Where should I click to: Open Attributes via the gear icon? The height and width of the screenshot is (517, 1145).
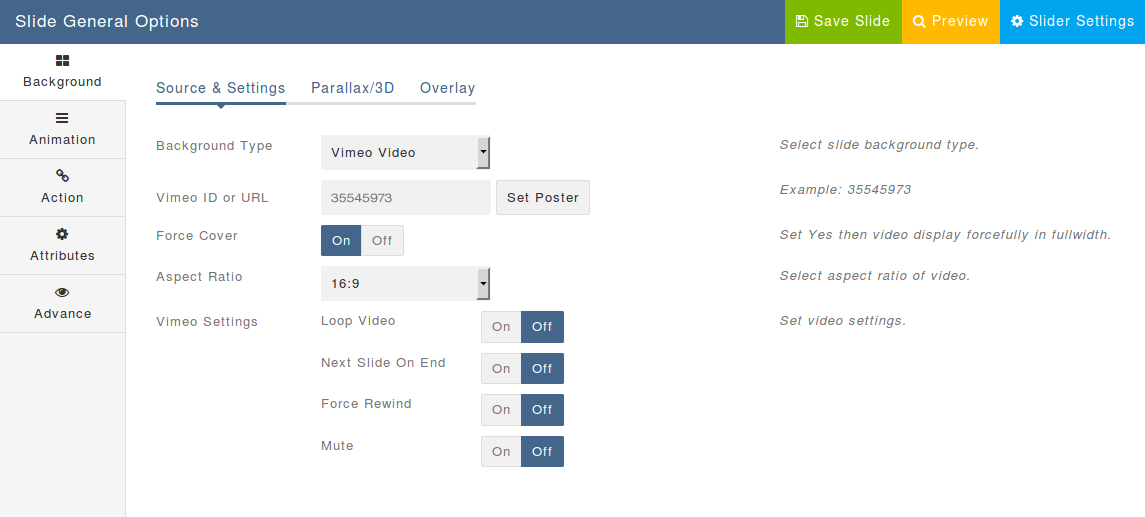(x=62, y=234)
